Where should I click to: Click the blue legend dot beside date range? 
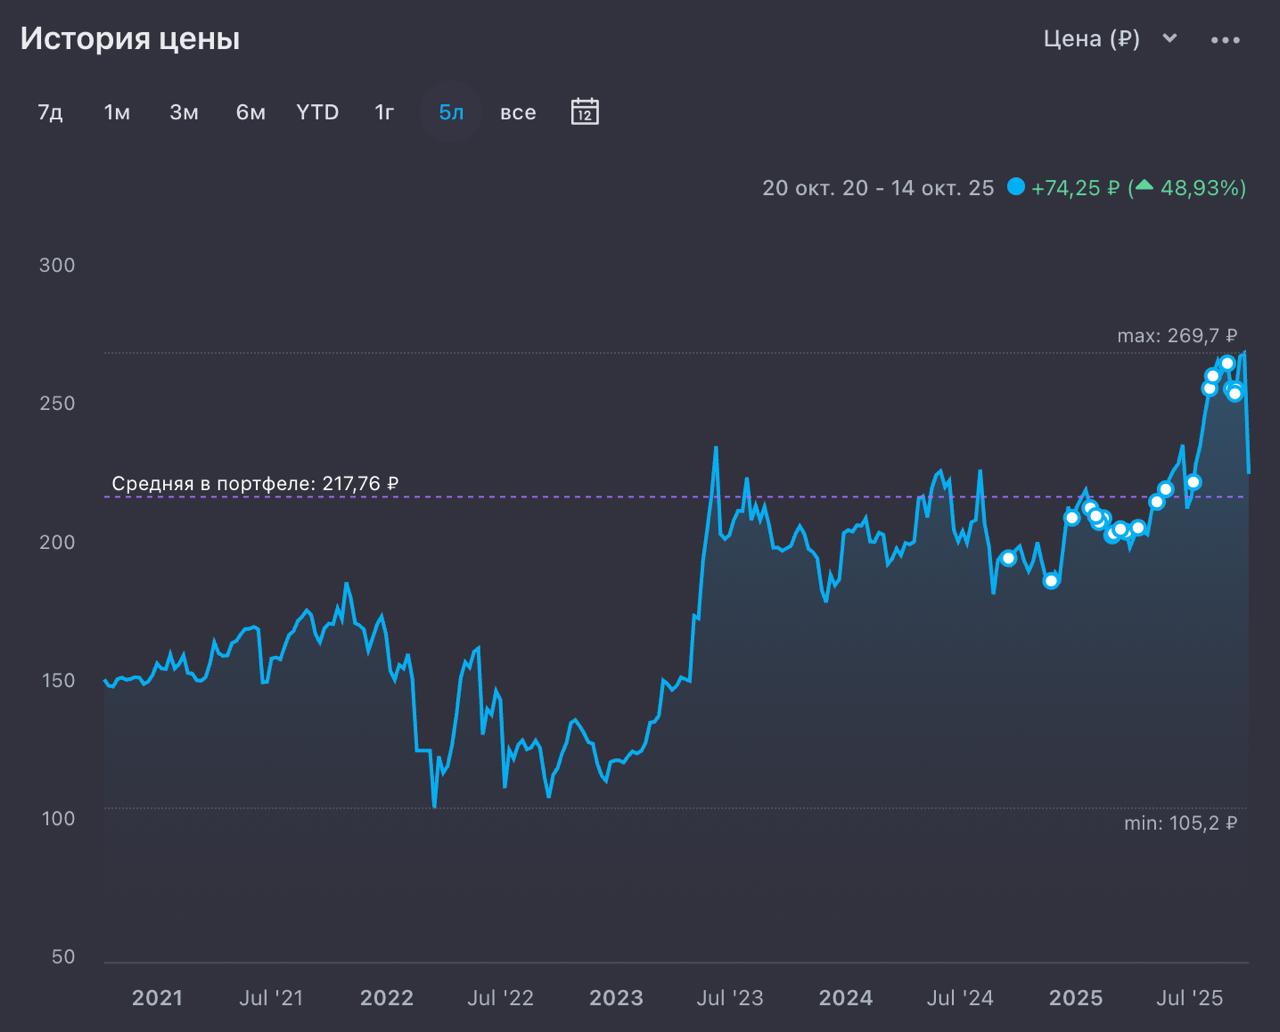click(1016, 187)
